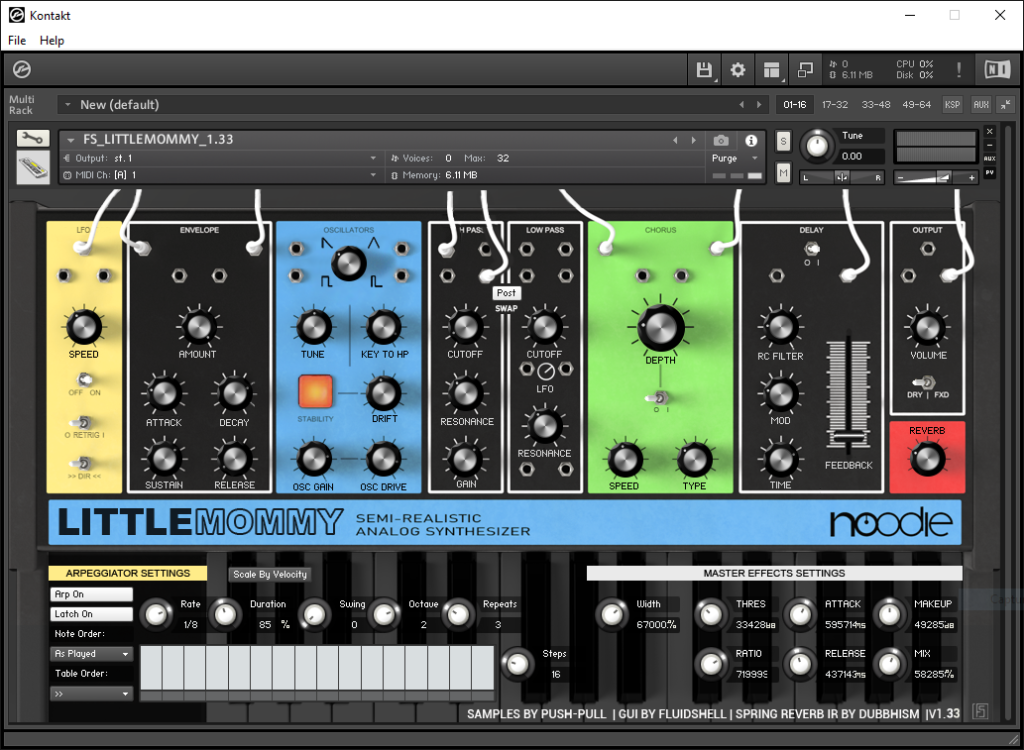Open the Note Order As Played dropdown
This screenshot has width=1024, height=750.
(x=91, y=654)
